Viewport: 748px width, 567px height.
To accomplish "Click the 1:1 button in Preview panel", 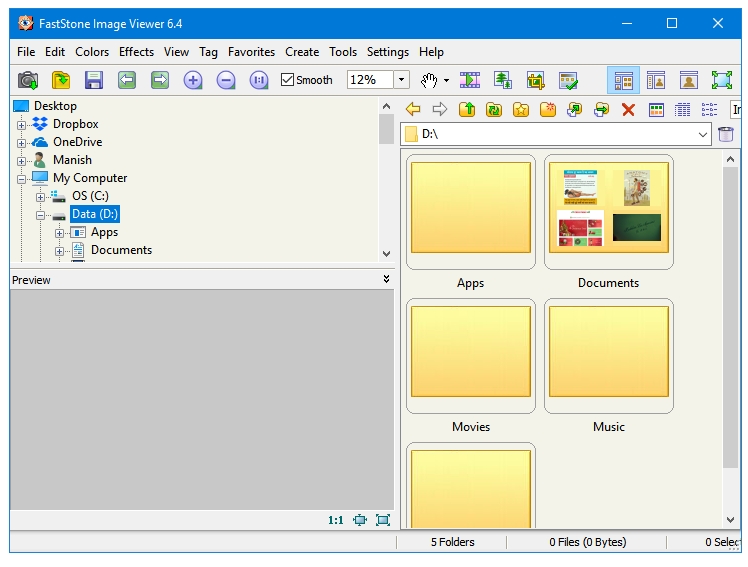I will (336, 520).
